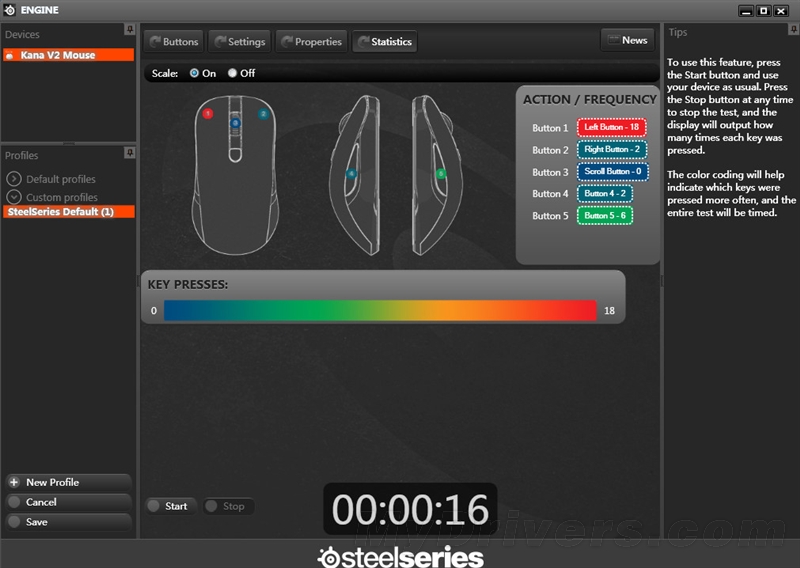Select Scroll Button - 0 label
This screenshot has height=568, width=800.
pos(613,171)
